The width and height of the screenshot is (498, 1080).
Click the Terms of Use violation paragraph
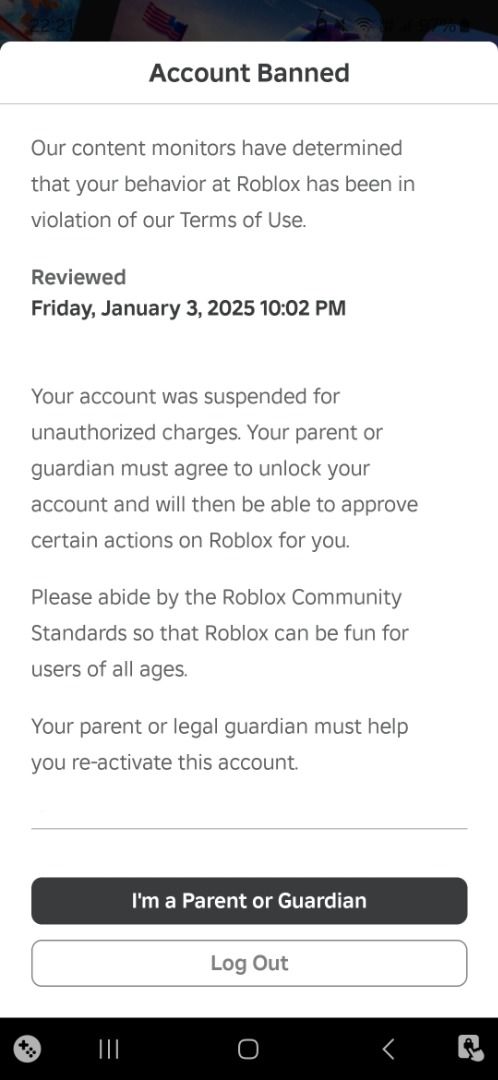pos(222,184)
